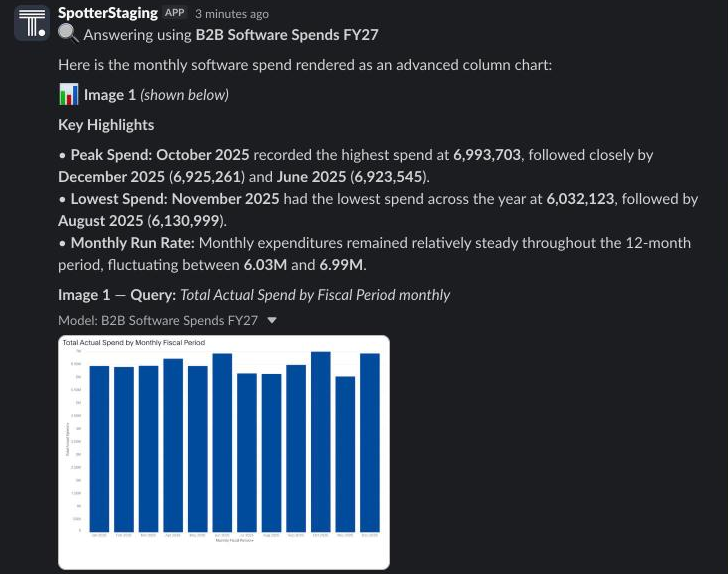Image resolution: width=728 pixels, height=574 pixels.
Task: Open the column chart image preview
Action: [x=224, y=452]
